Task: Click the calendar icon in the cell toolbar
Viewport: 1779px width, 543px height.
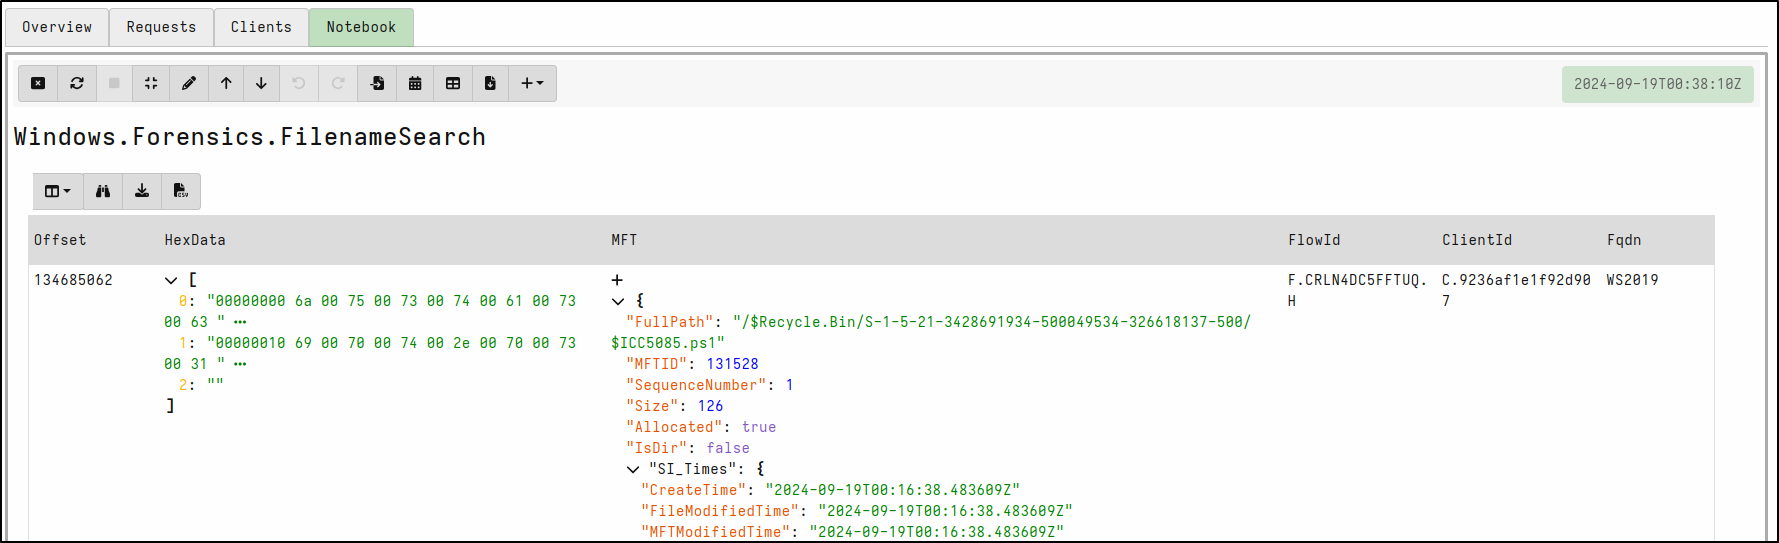Action: [x=415, y=83]
